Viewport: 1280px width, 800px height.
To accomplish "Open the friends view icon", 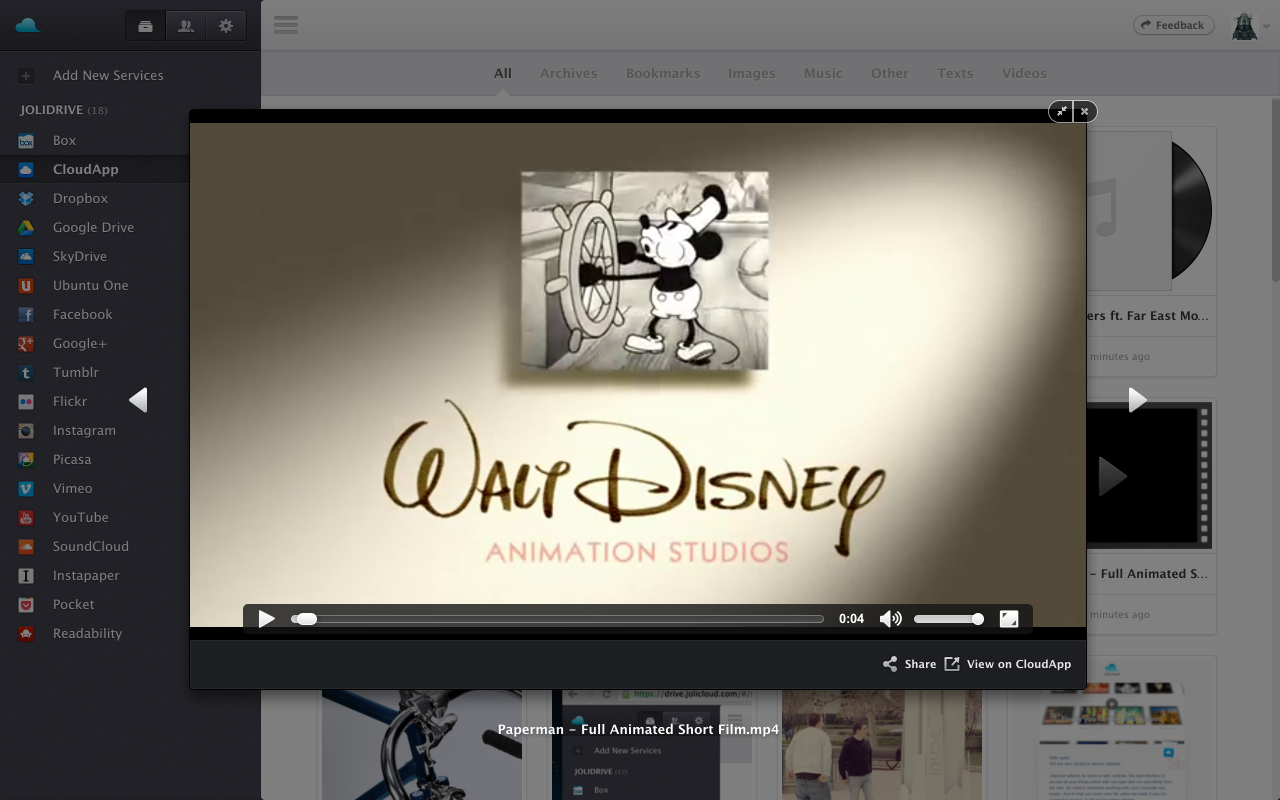I will point(185,26).
